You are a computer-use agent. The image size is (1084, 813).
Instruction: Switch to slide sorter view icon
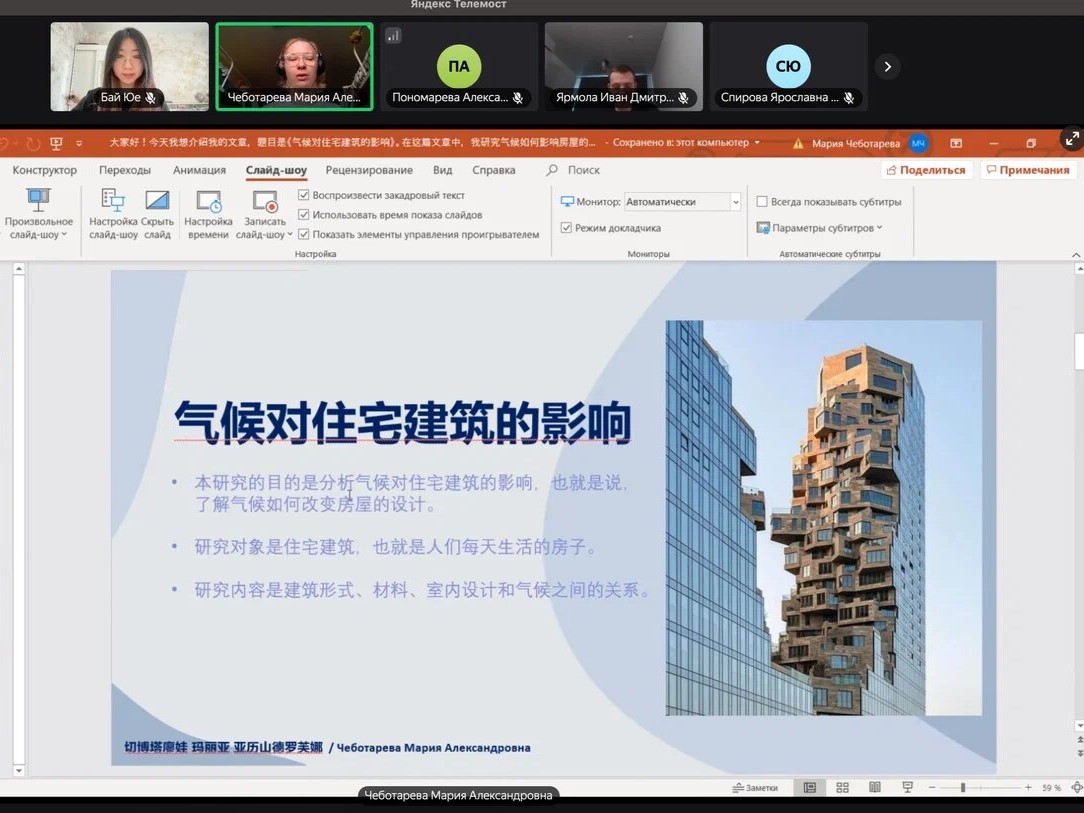coord(842,788)
